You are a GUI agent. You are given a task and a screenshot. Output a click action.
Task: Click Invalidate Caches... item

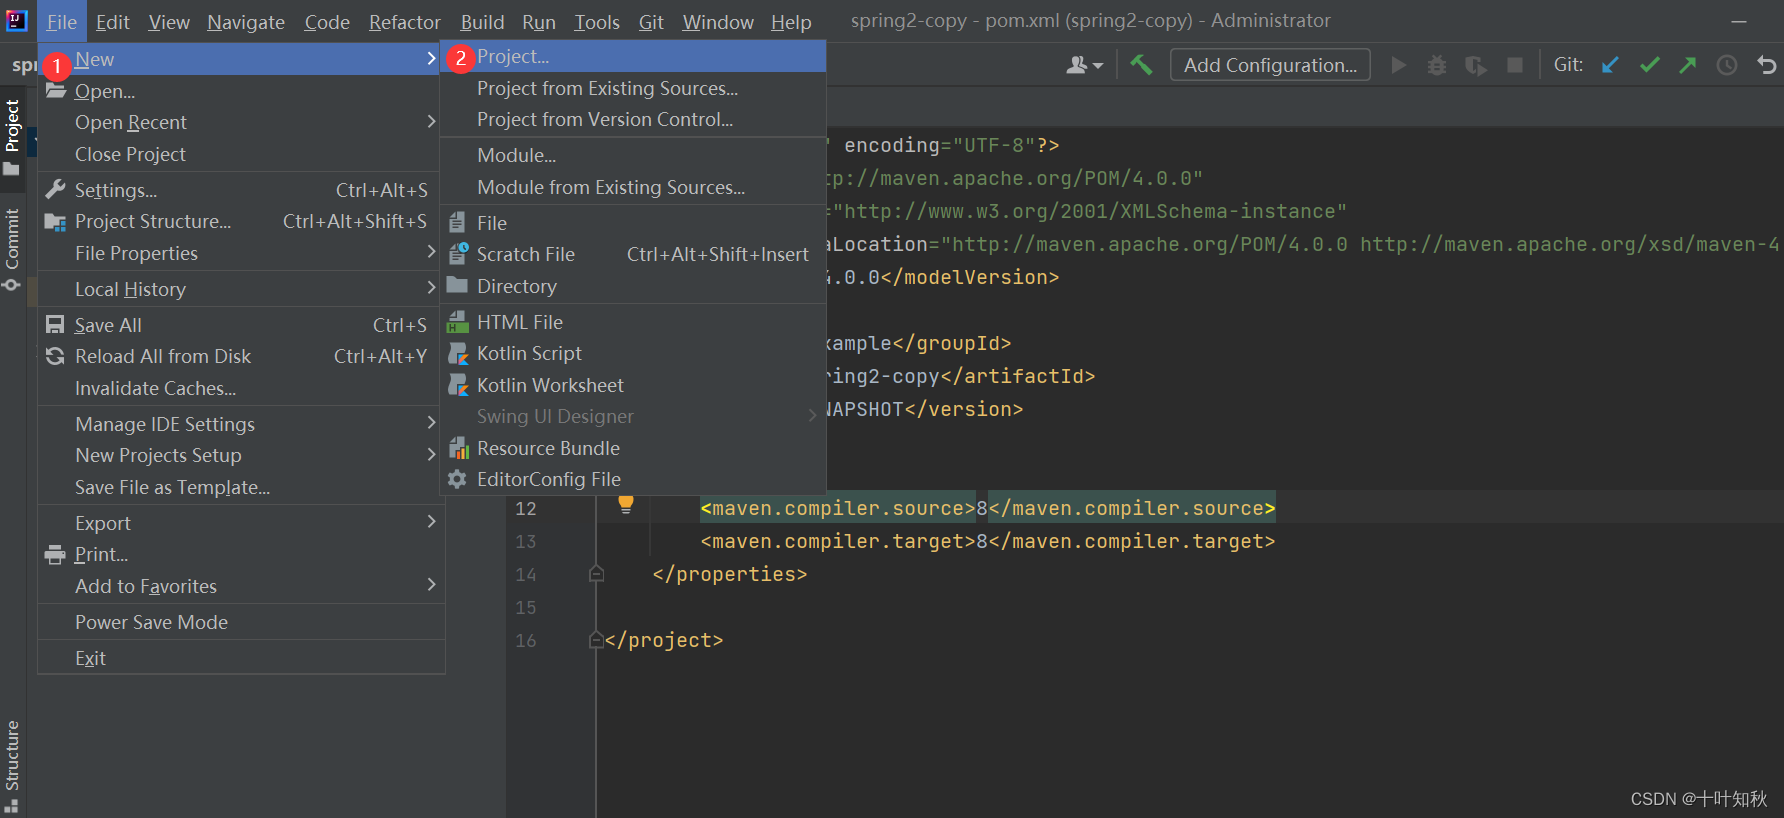(x=241, y=388)
